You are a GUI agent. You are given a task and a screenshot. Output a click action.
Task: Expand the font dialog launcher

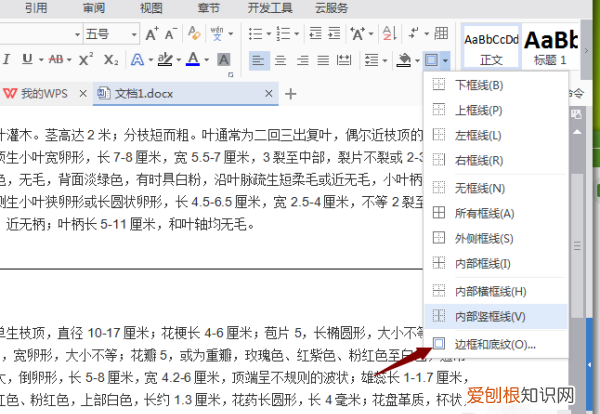tap(230, 75)
